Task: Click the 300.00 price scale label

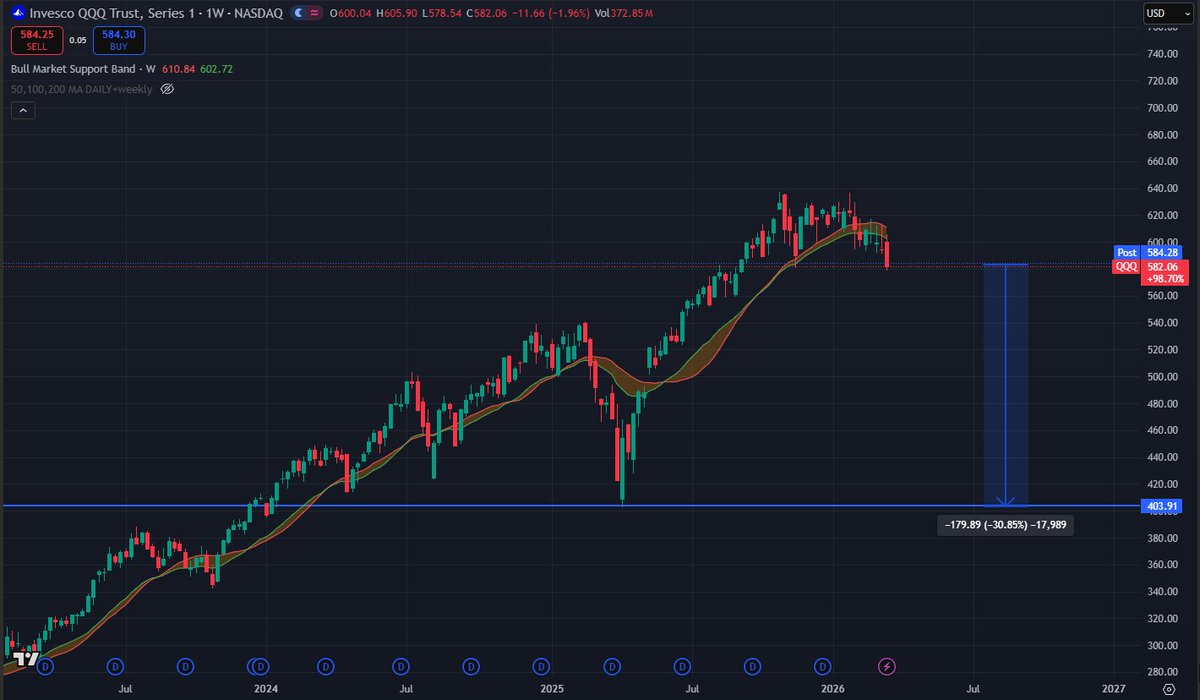Action: point(1162,646)
